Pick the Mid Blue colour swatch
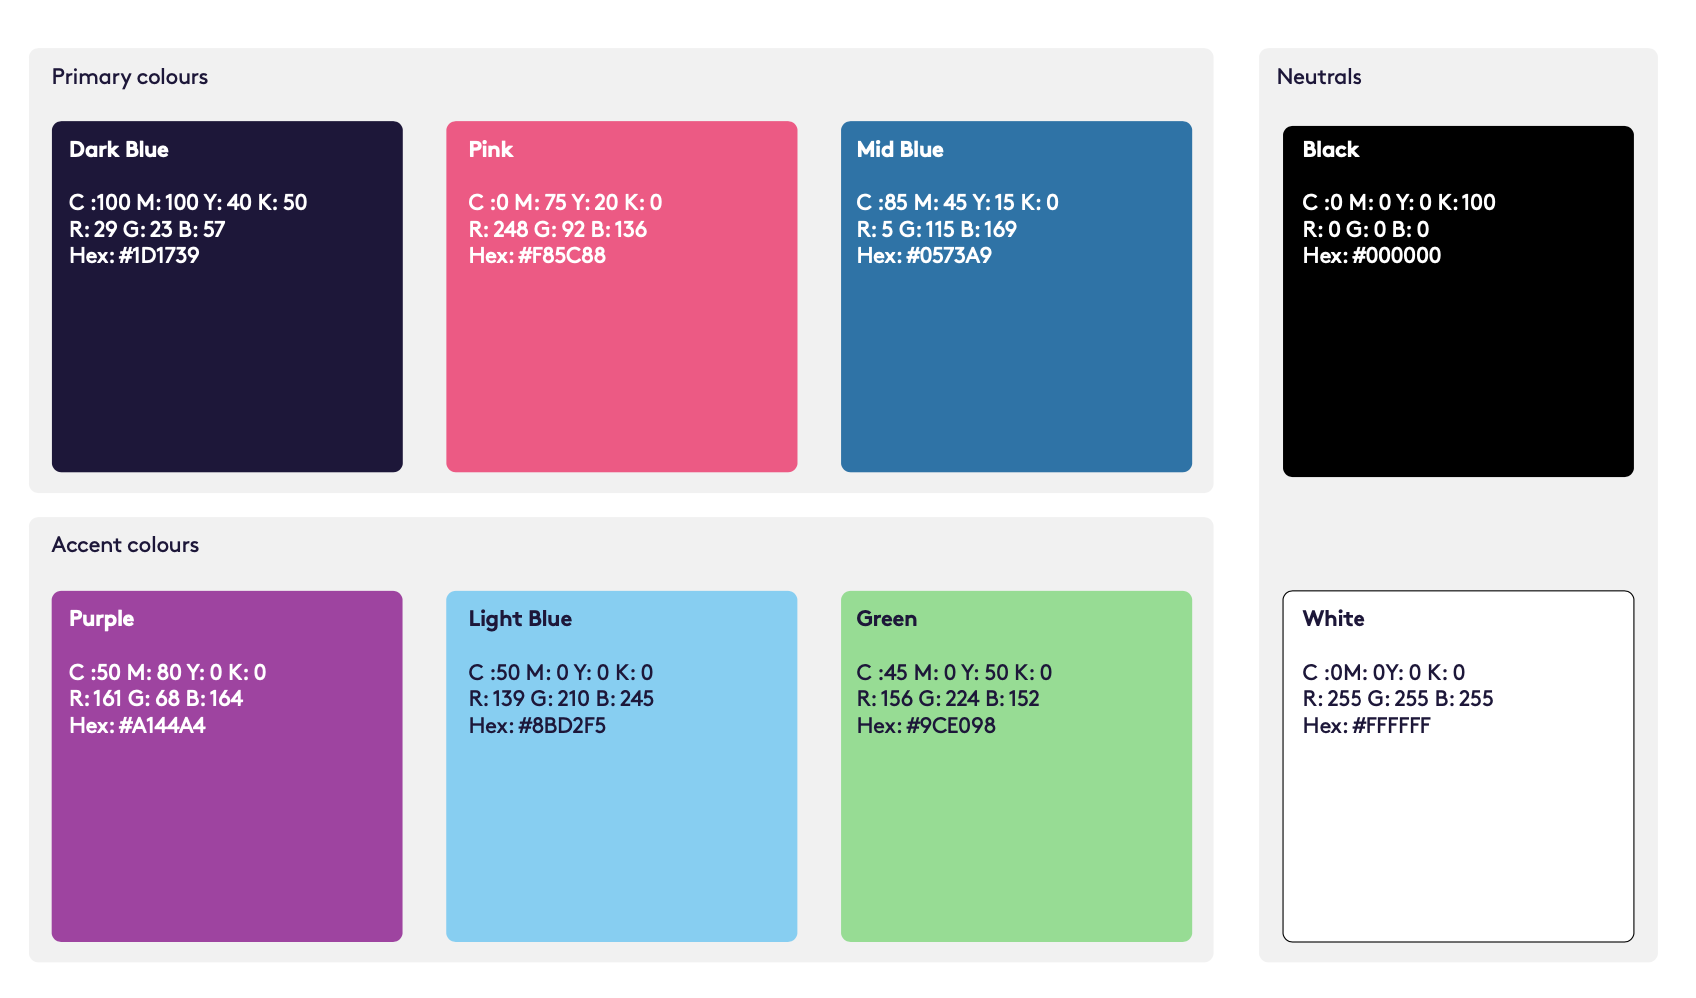 click(1016, 360)
